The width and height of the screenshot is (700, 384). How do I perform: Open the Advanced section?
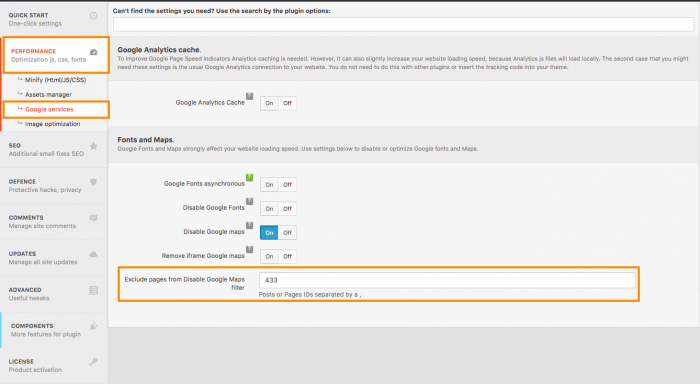tap(54, 294)
